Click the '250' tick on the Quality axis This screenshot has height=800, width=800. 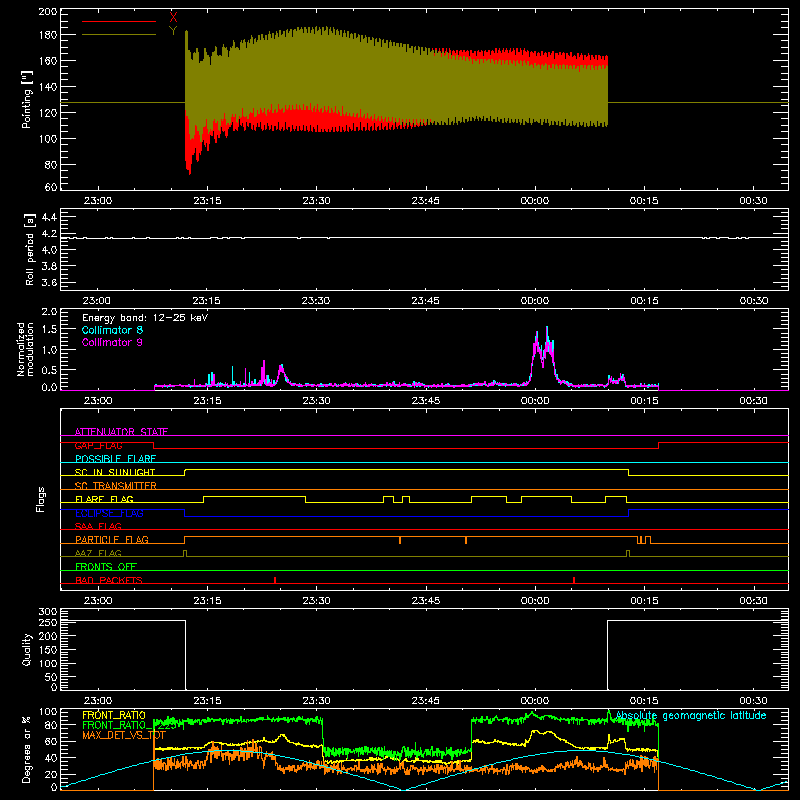[48, 622]
